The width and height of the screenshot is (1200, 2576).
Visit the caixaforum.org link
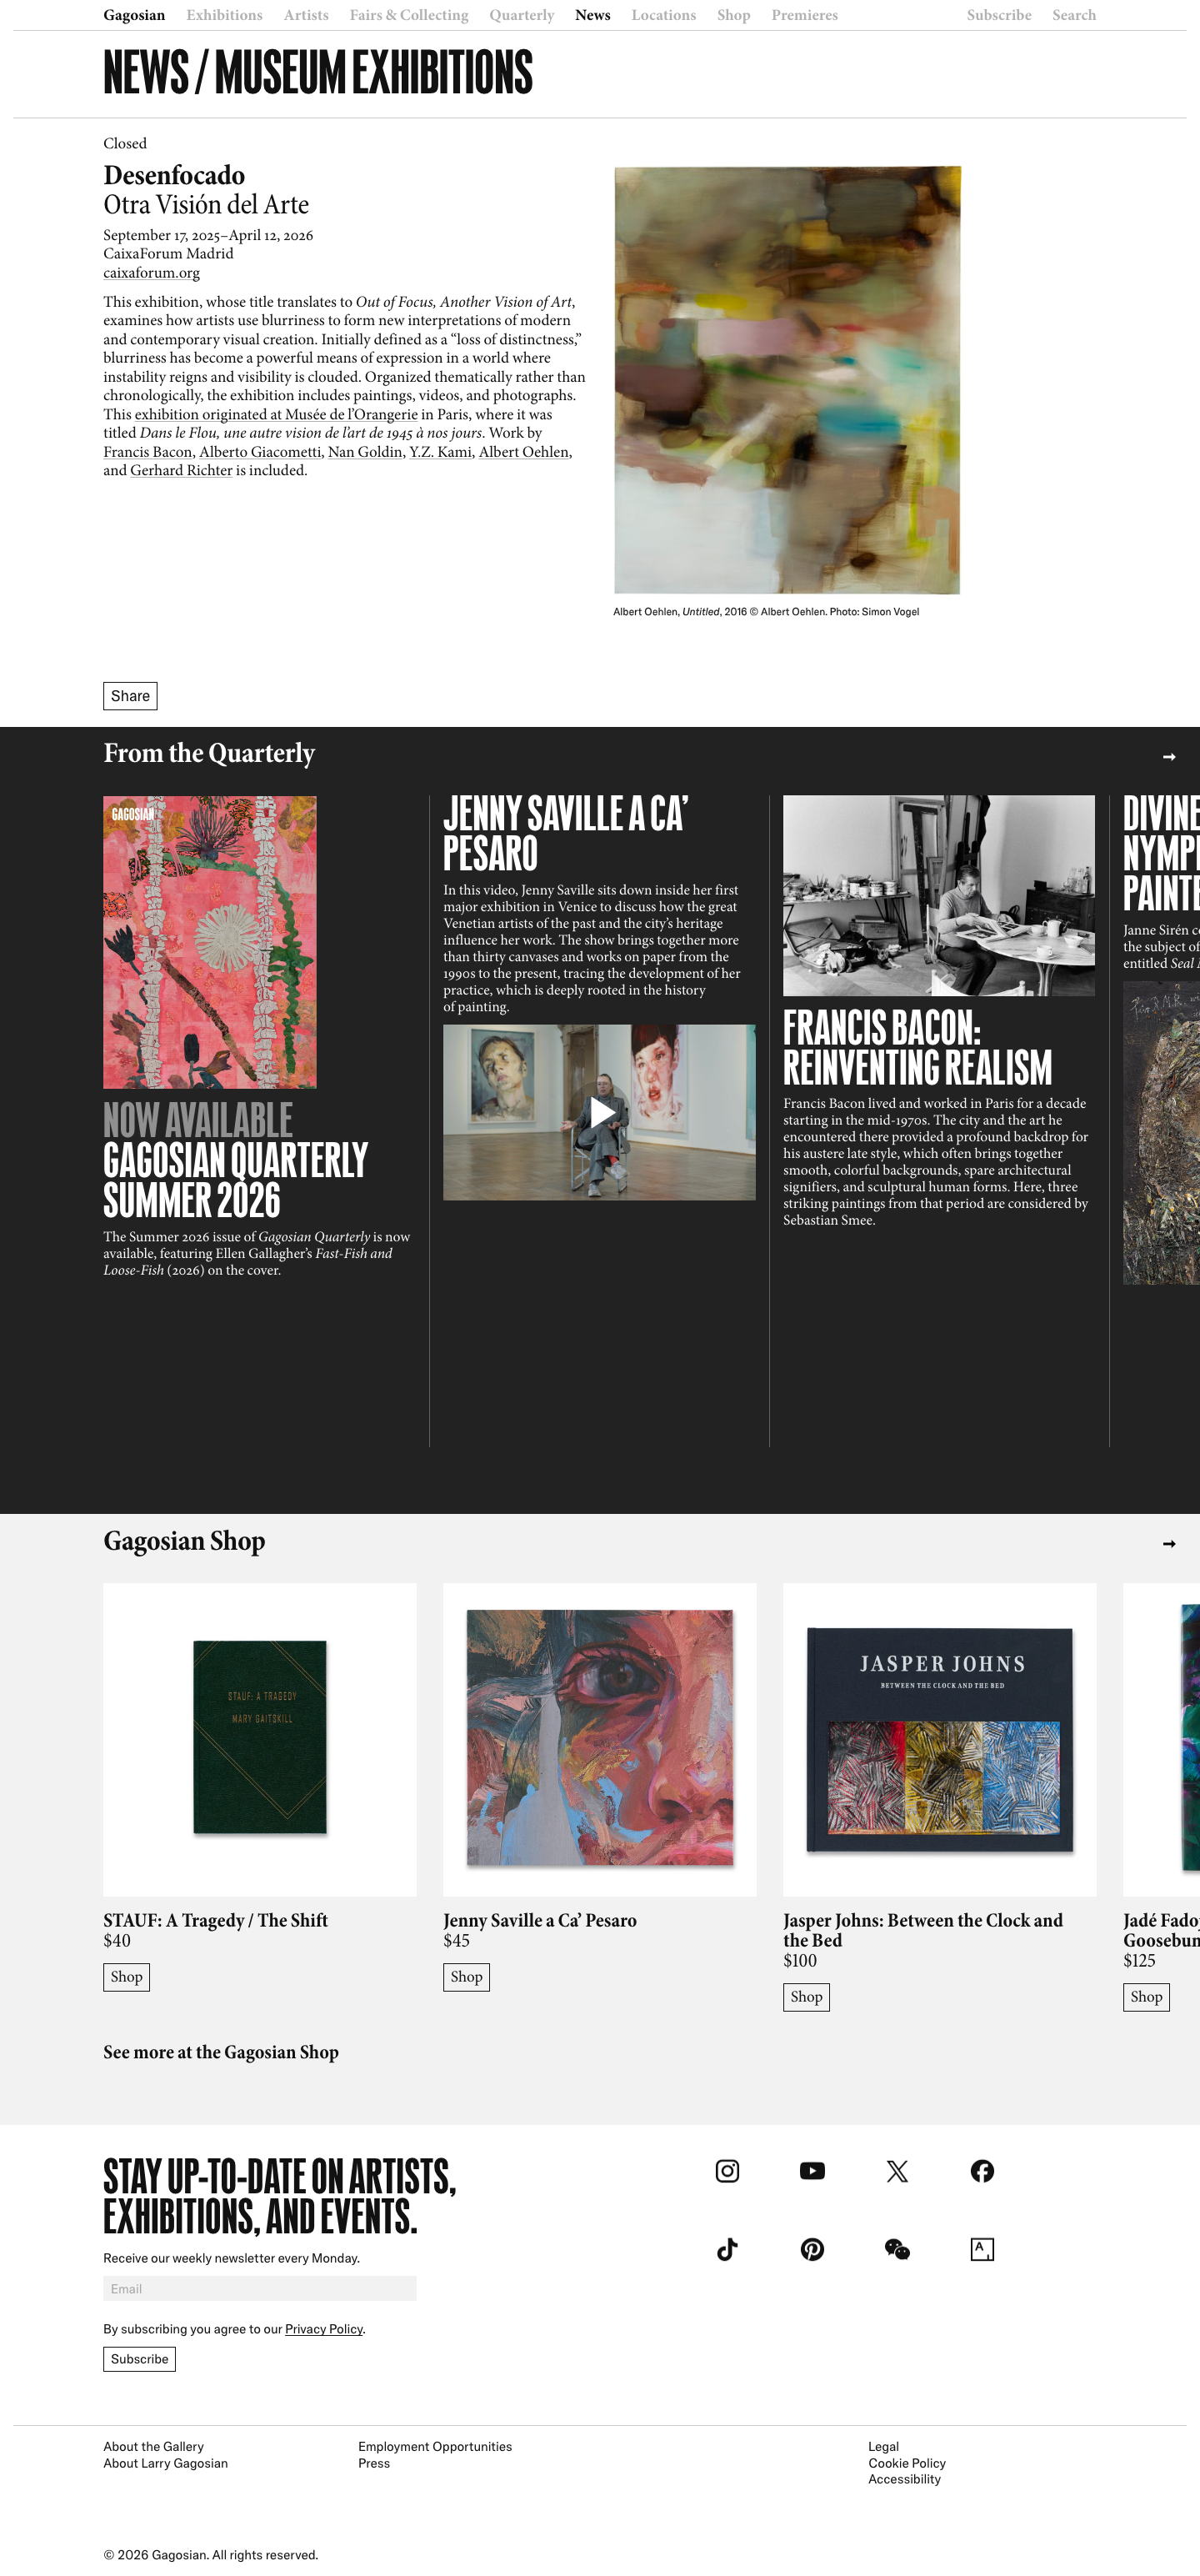point(151,273)
